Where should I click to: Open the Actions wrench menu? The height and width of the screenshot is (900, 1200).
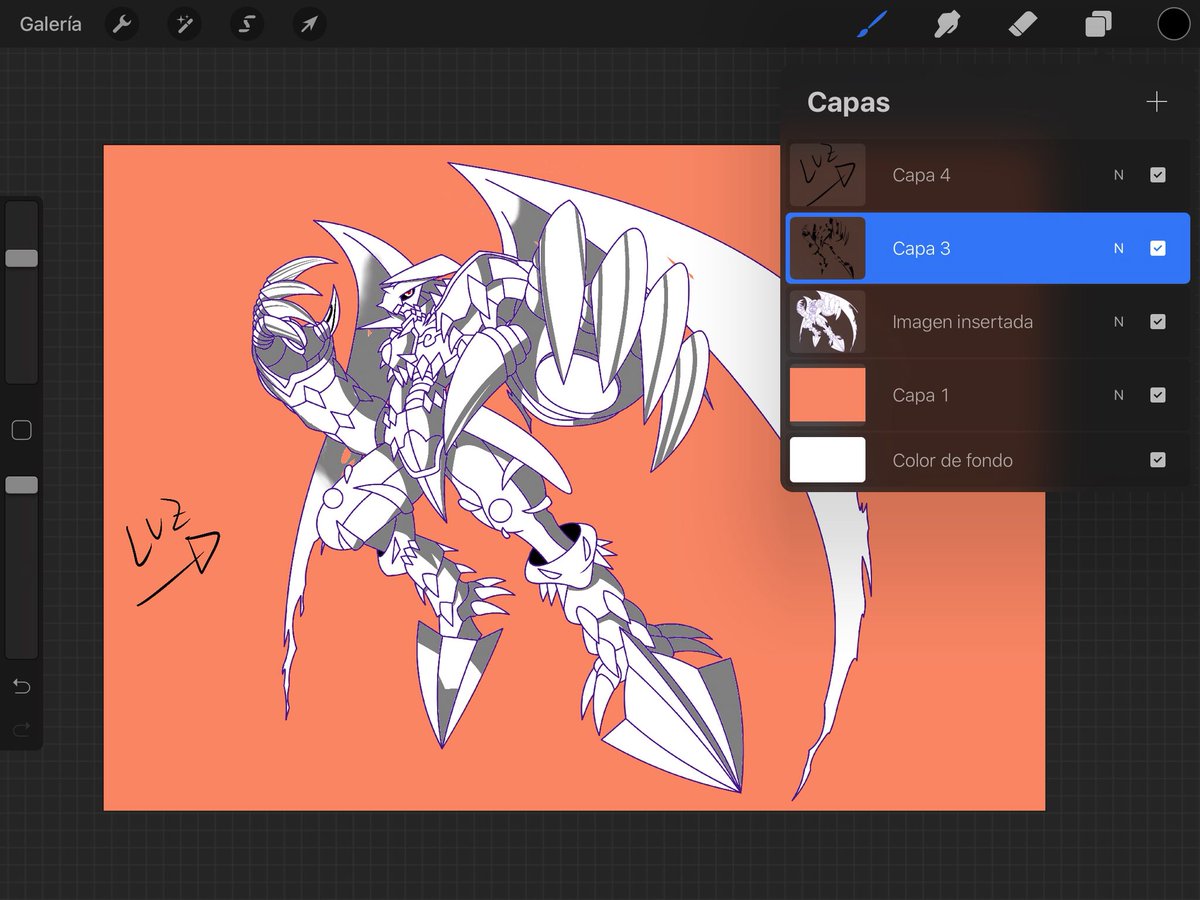122,24
